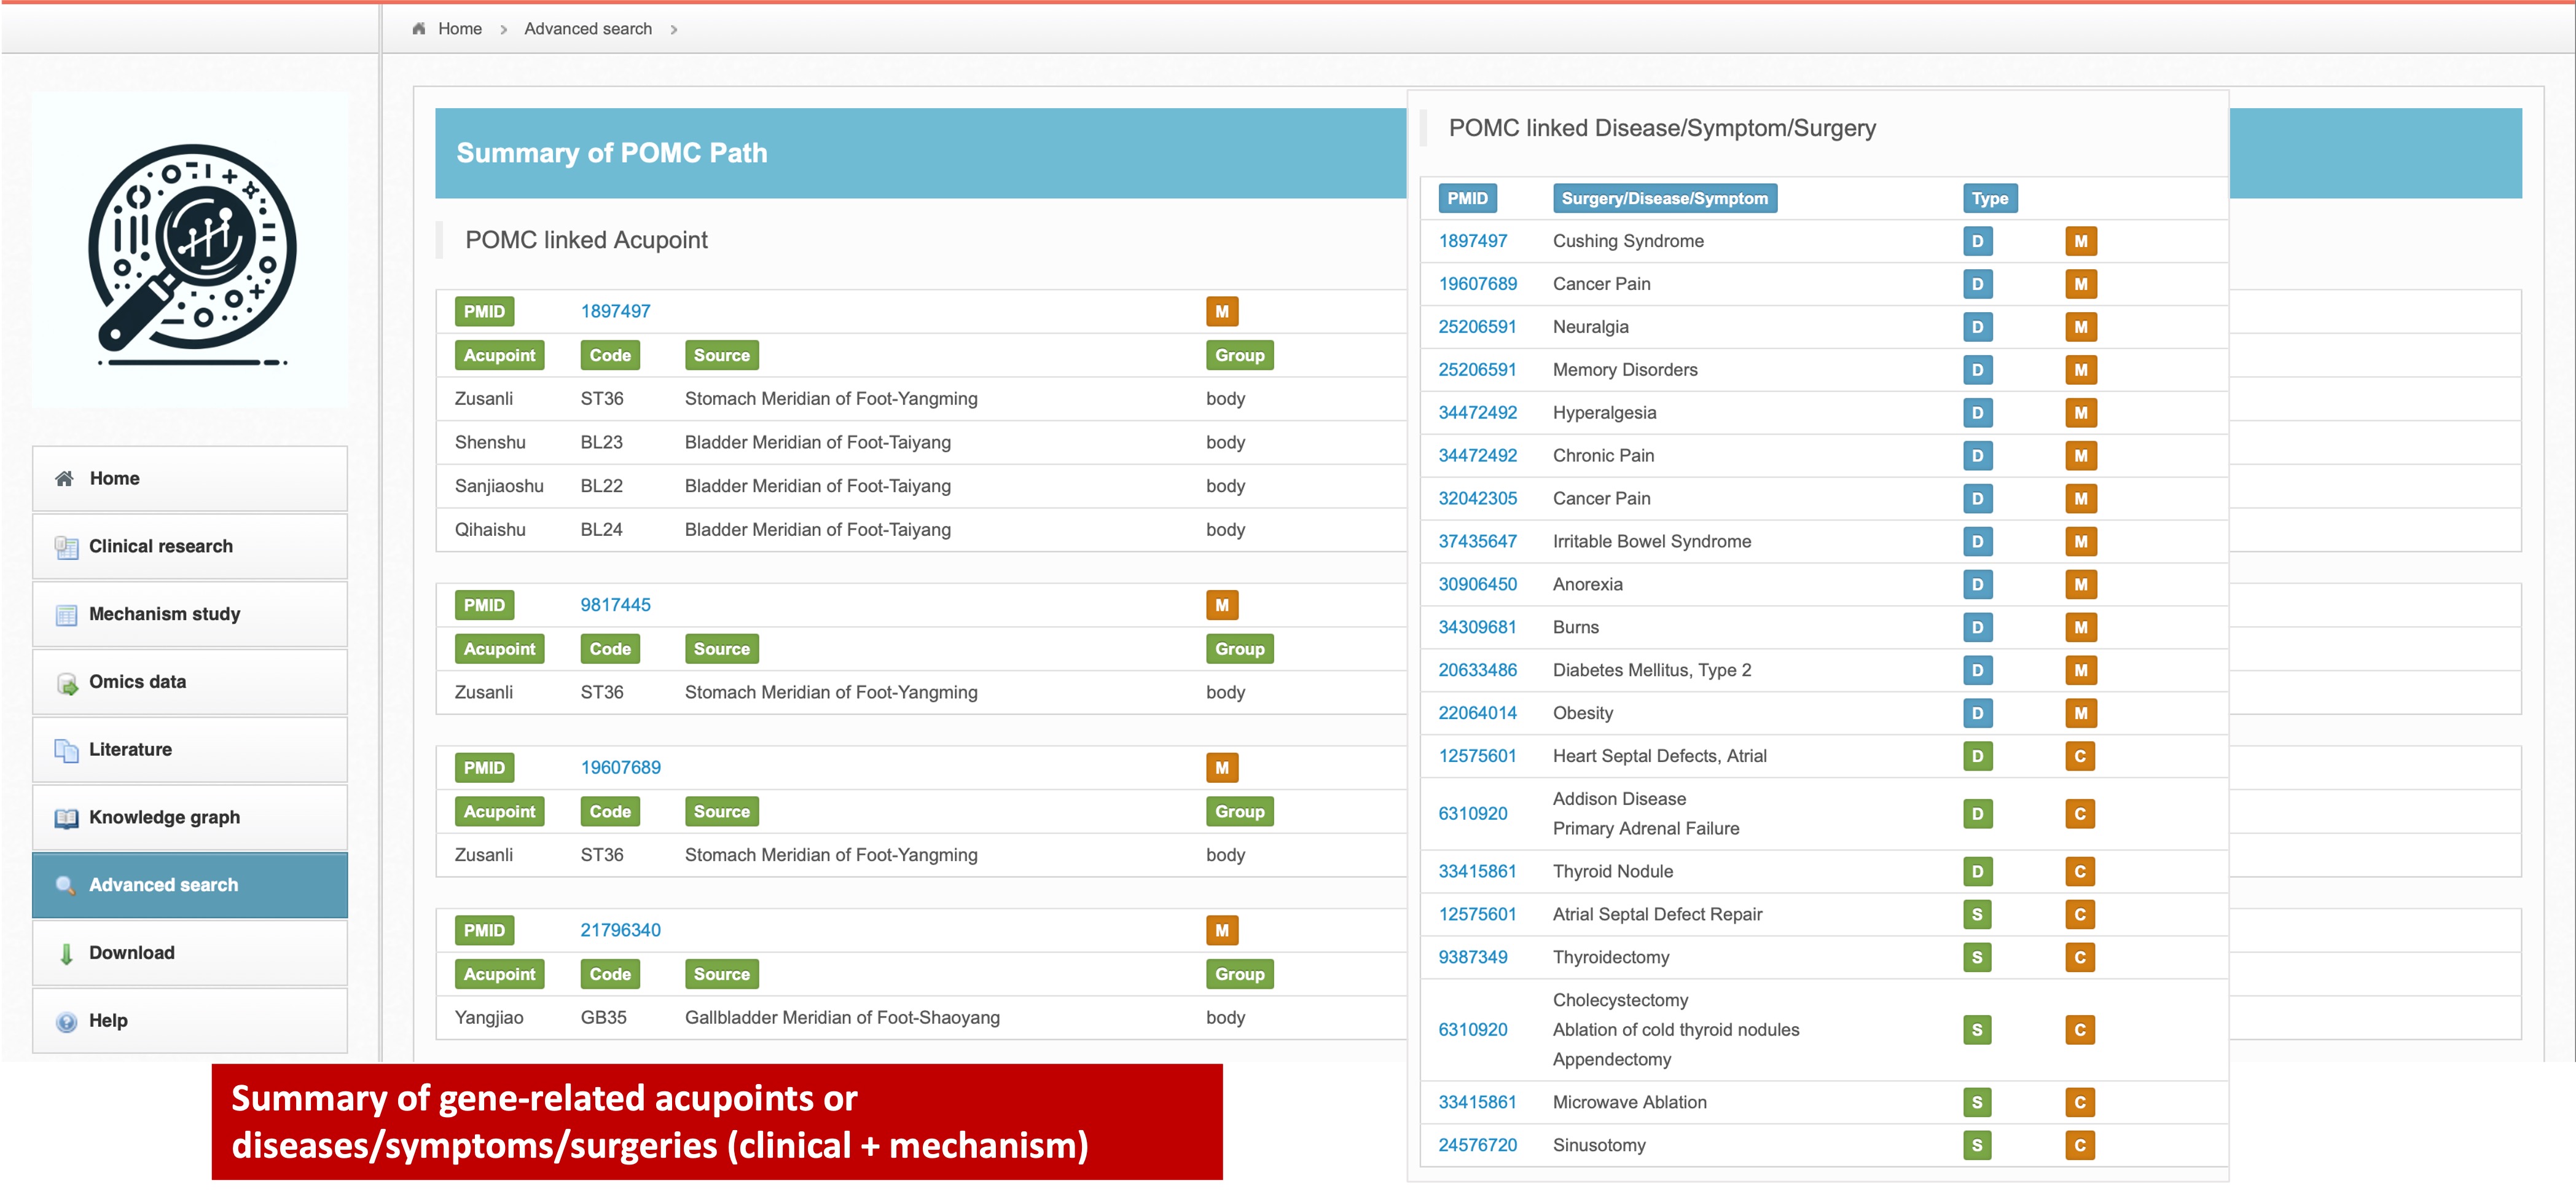Open PMID link 9817445

[615, 605]
